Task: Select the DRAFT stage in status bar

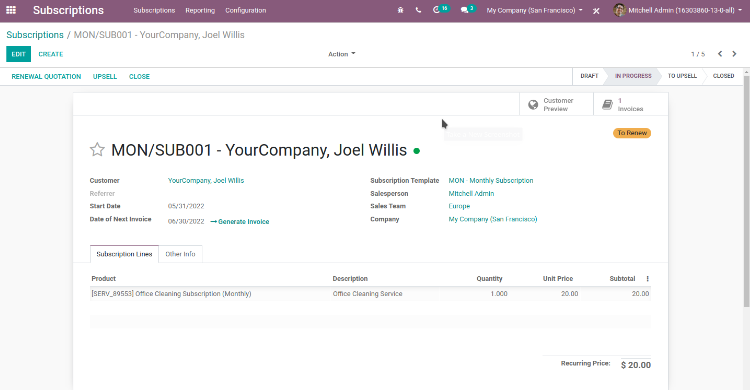Action: (x=589, y=76)
